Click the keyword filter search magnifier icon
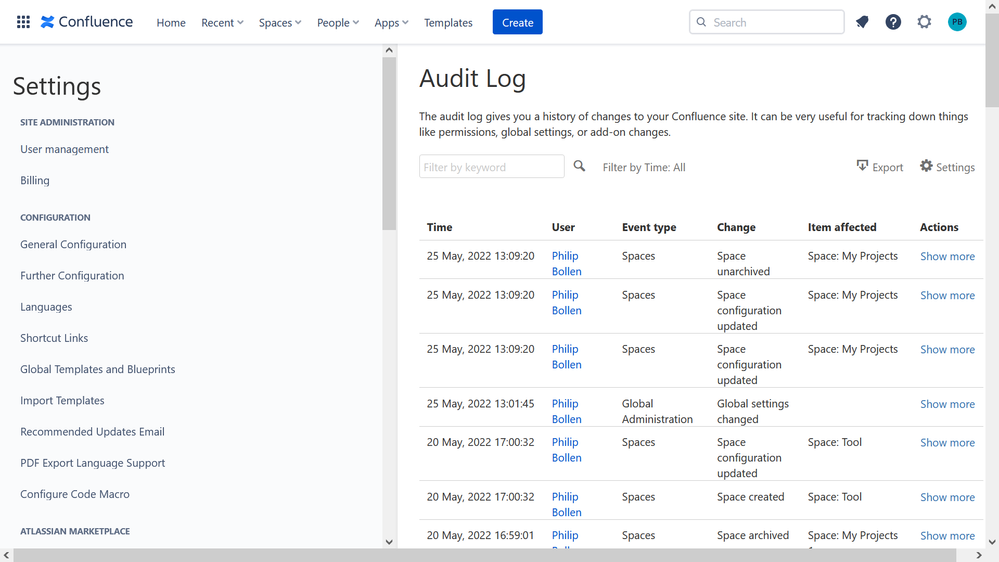 point(579,166)
